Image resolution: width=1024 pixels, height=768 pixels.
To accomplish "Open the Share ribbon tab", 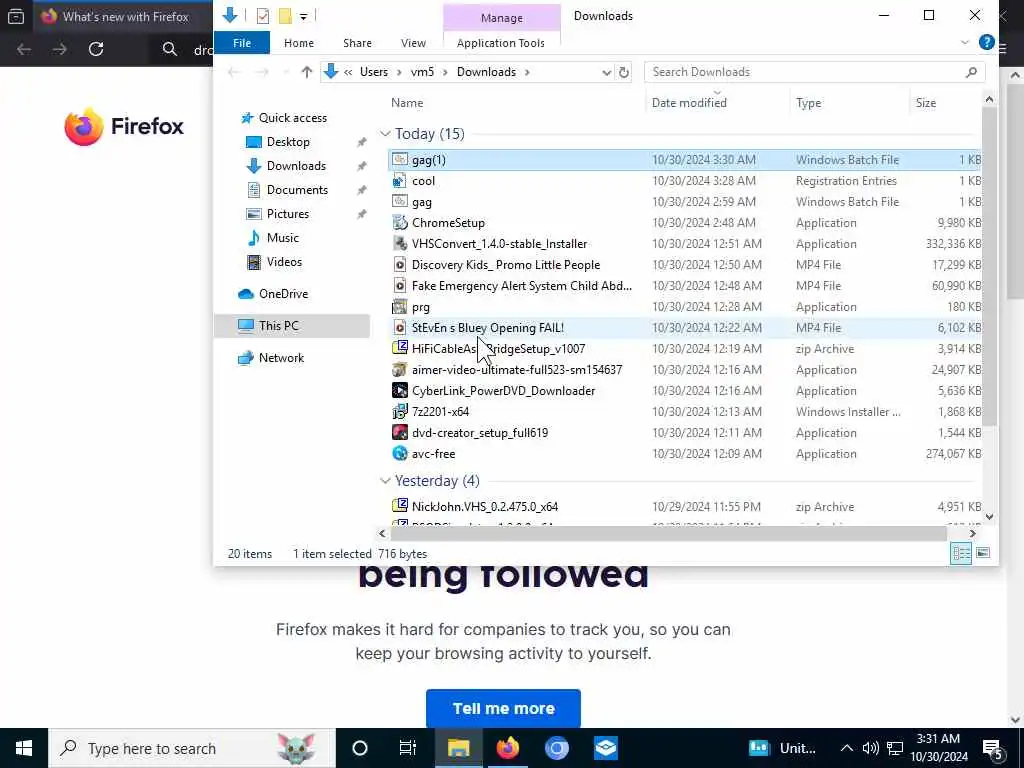I will click(x=357, y=42).
